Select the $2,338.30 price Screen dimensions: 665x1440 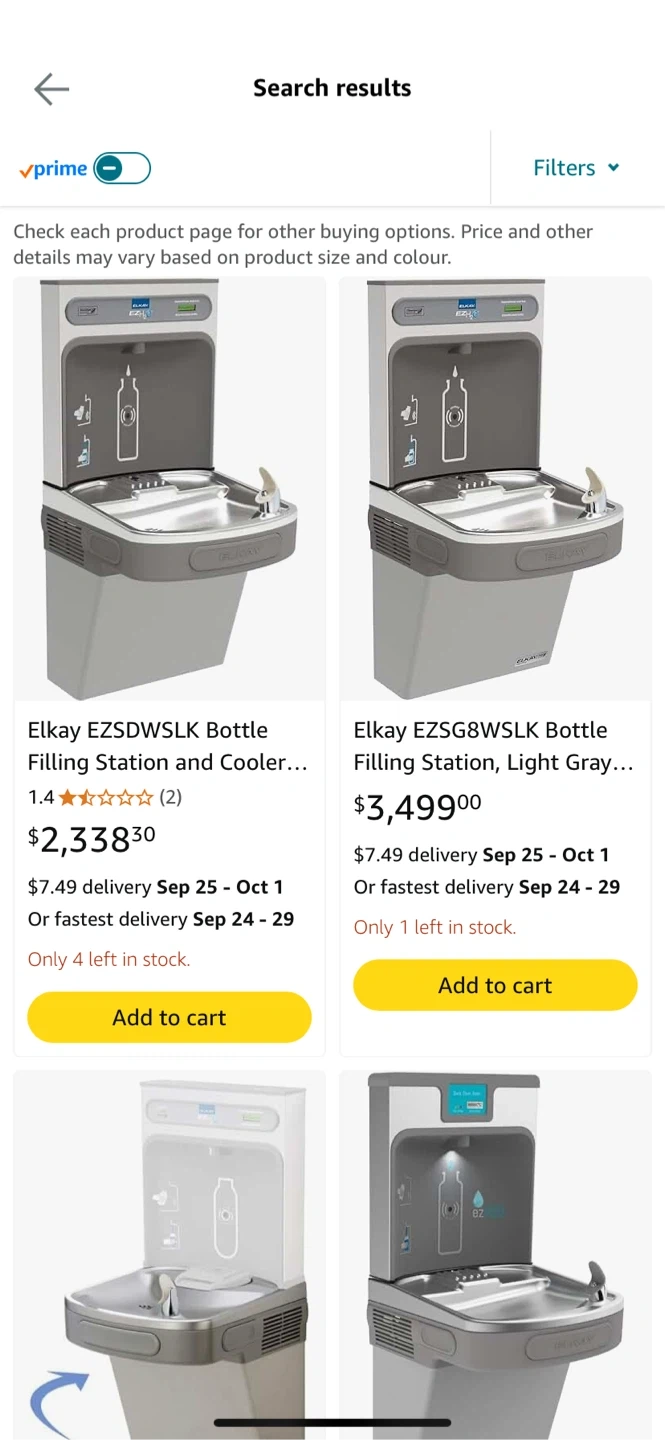pyautogui.click(x=91, y=840)
